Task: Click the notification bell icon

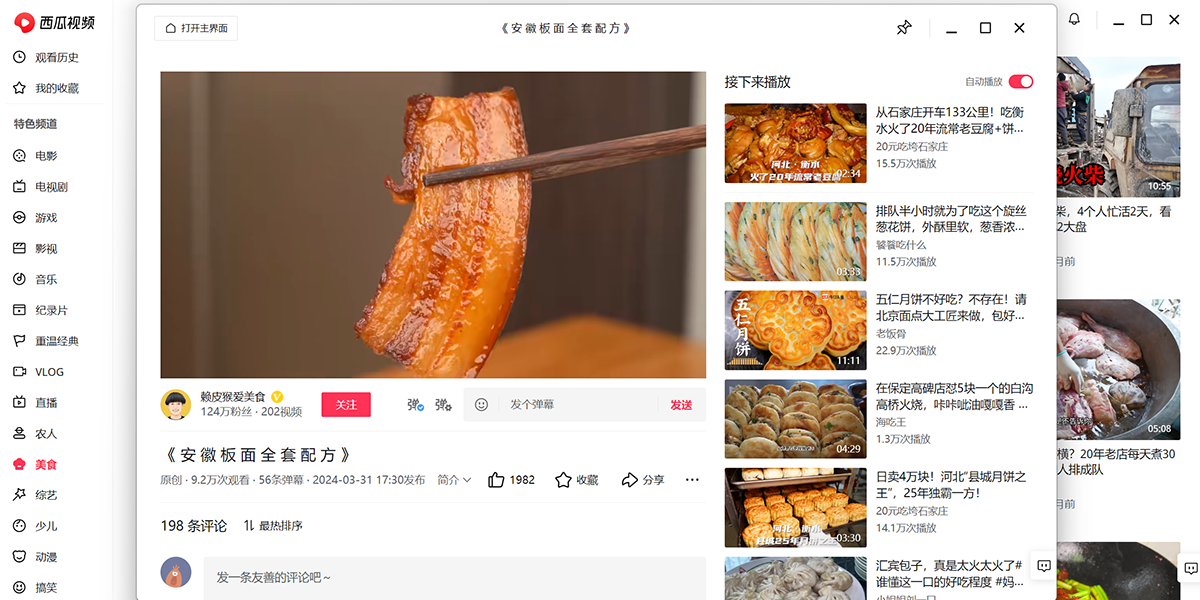Action: click(x=1075, y=20)
